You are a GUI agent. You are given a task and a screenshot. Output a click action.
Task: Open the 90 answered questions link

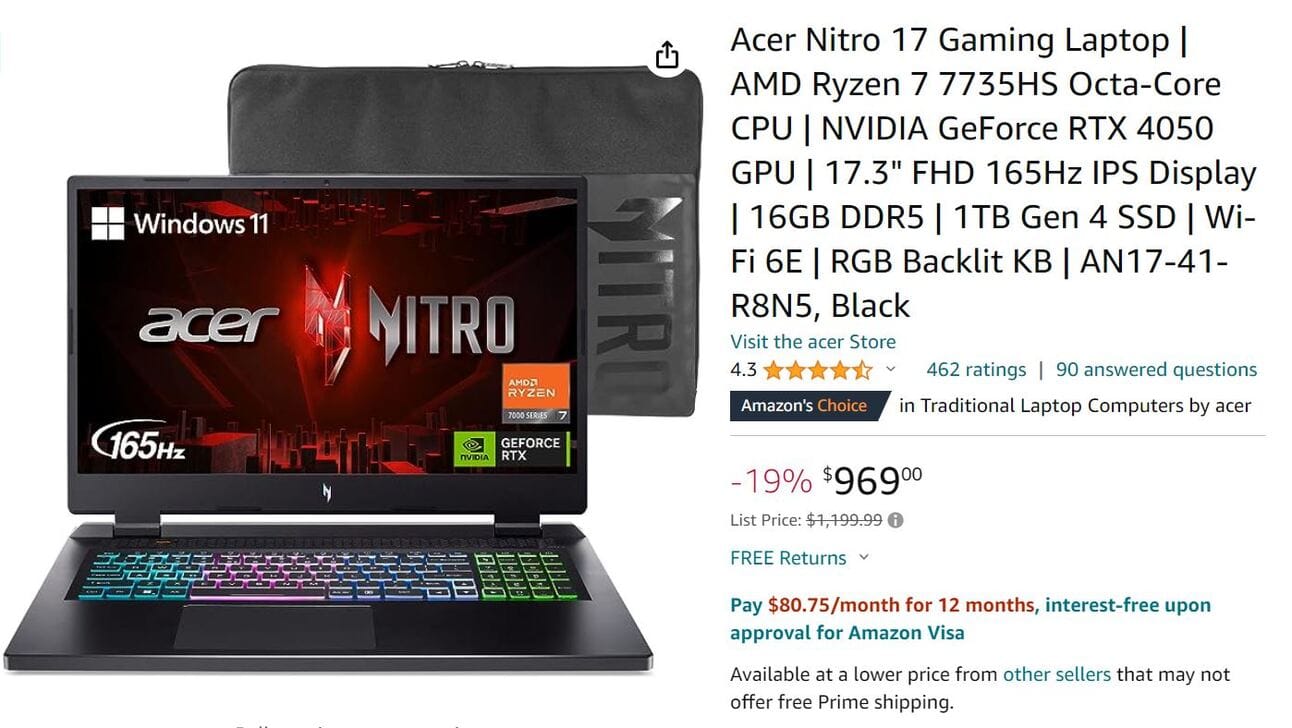pos(1156,370)
